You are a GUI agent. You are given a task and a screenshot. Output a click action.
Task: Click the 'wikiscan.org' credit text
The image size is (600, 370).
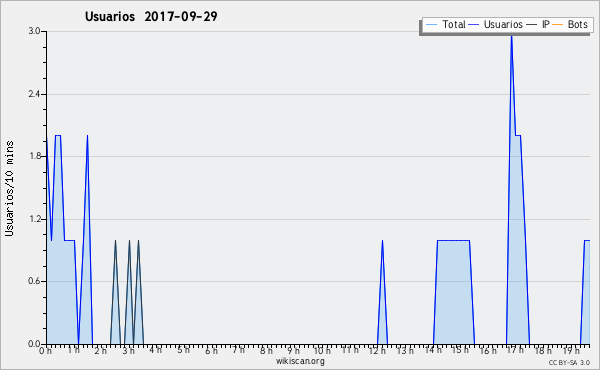(x=300, y=361)
